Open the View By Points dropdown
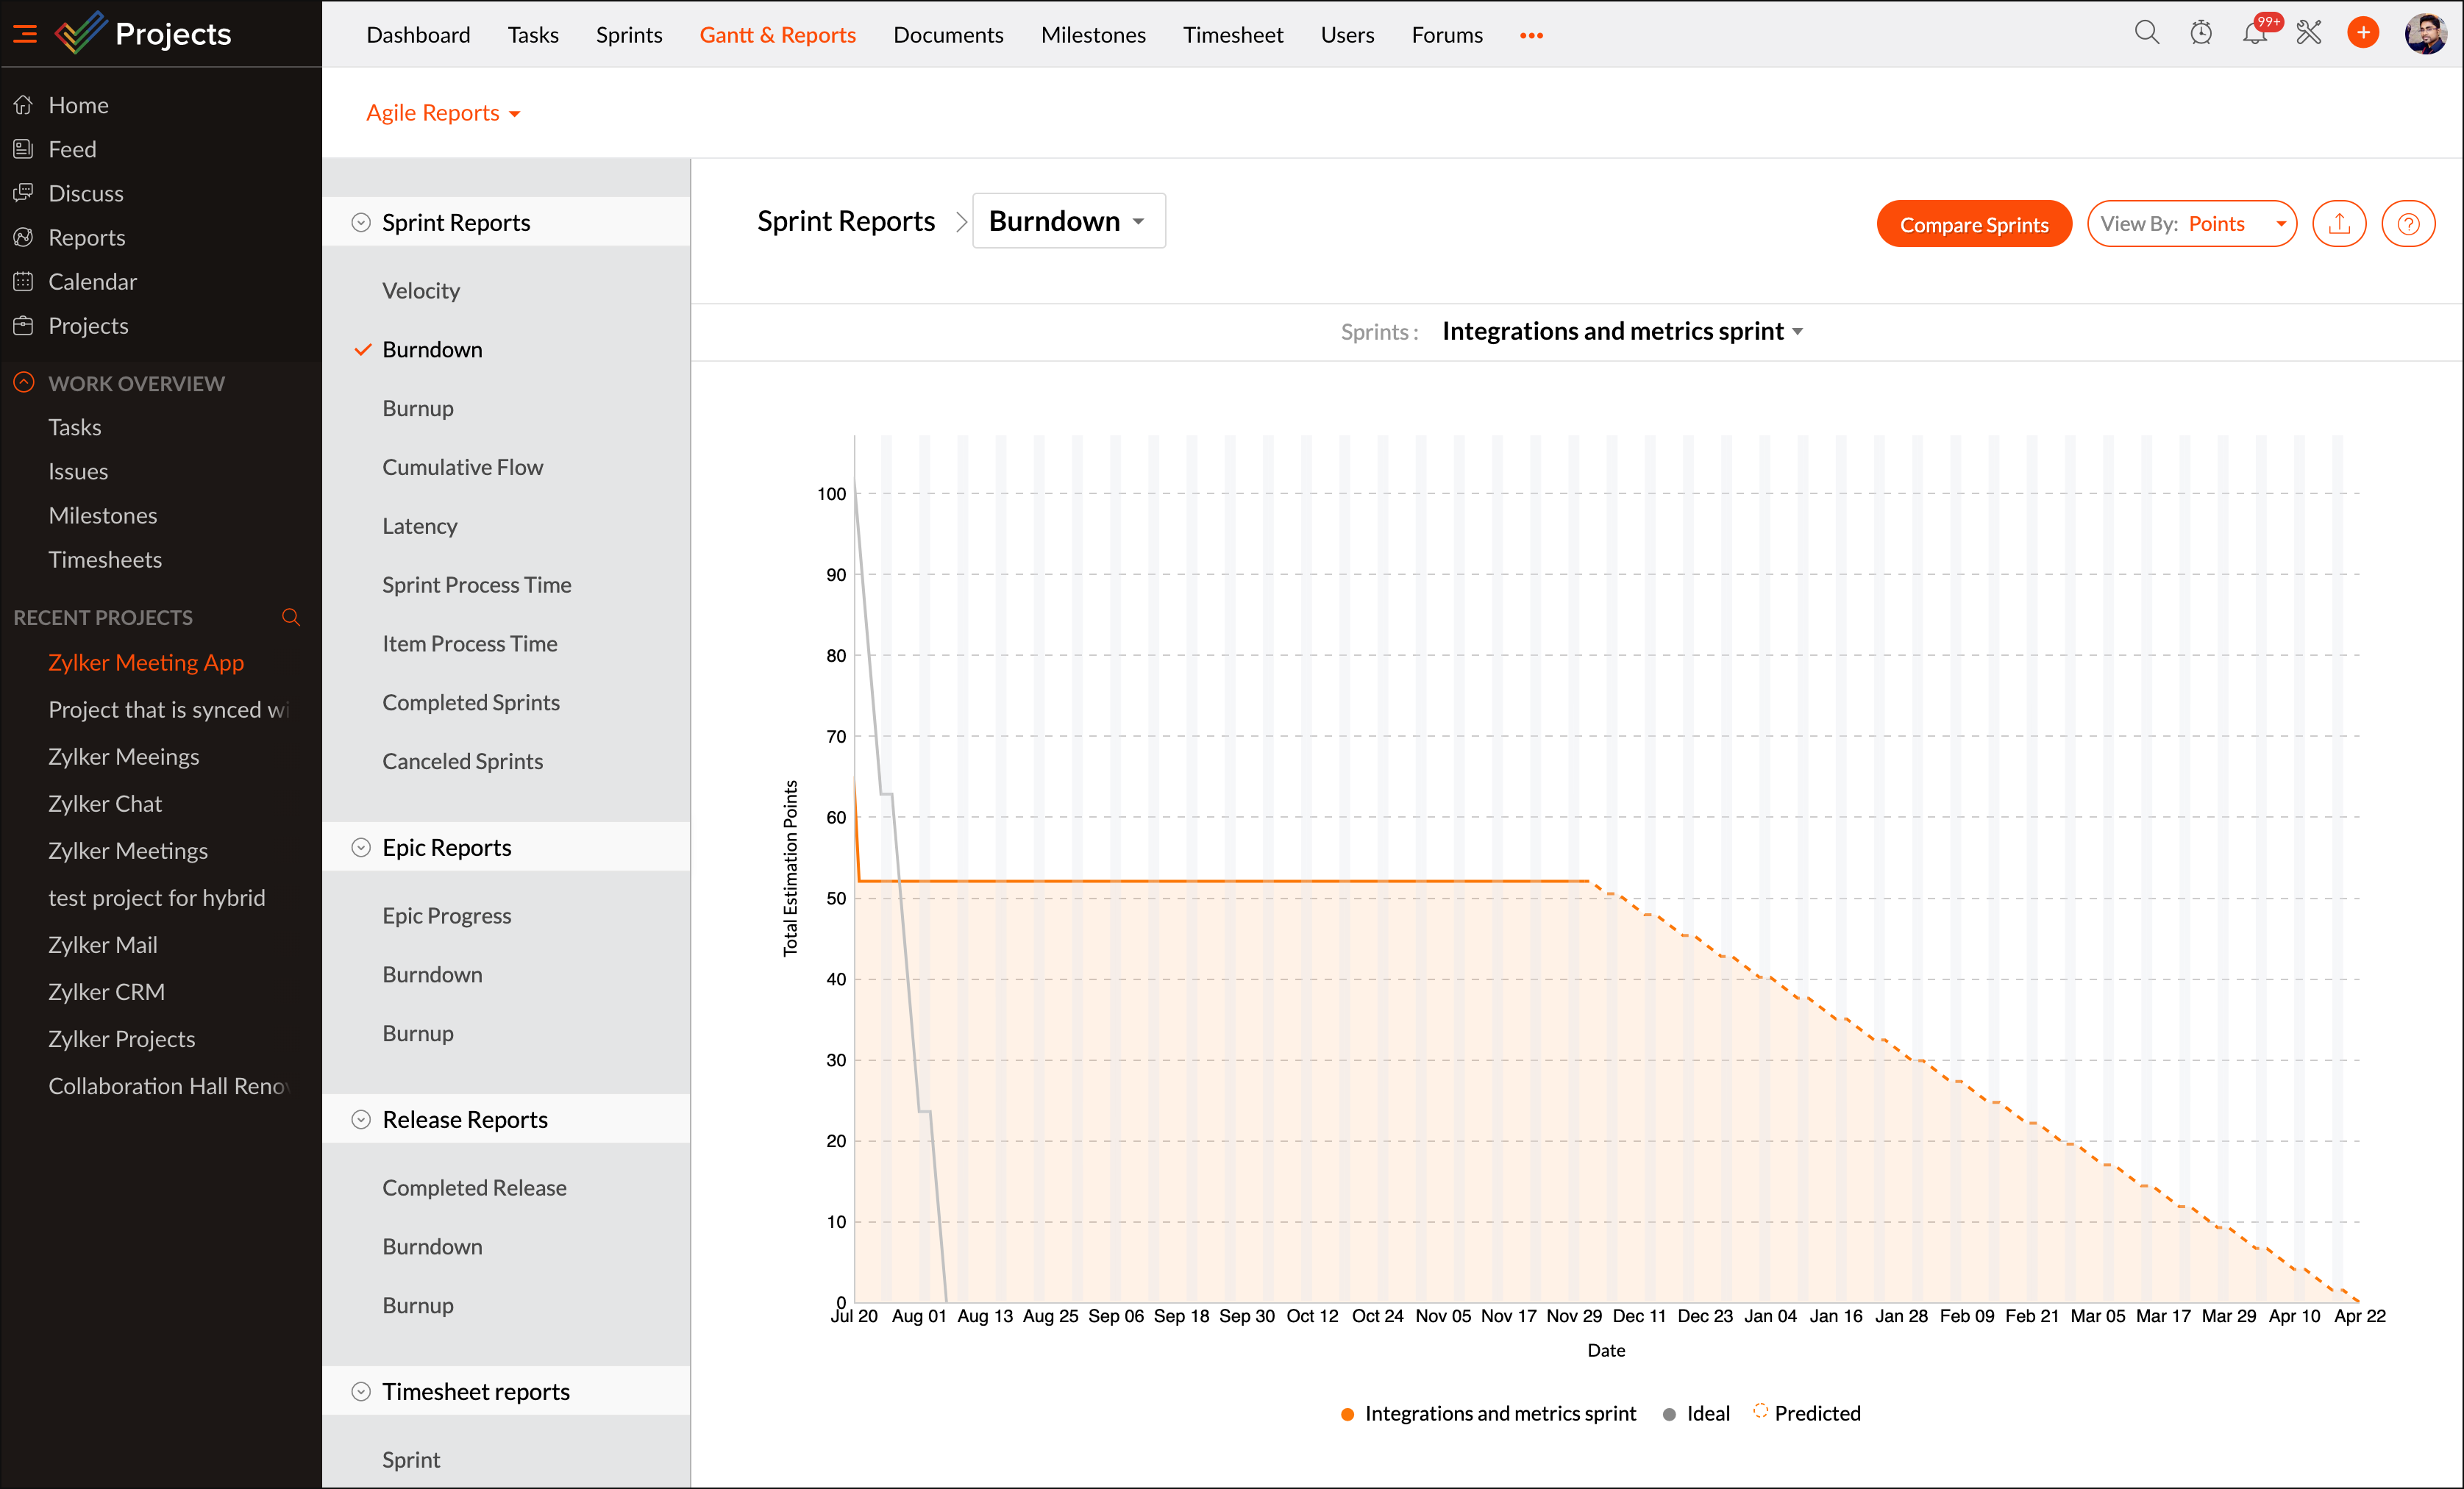This screenshot has width=2464, height=1489. coord(2191,224)
